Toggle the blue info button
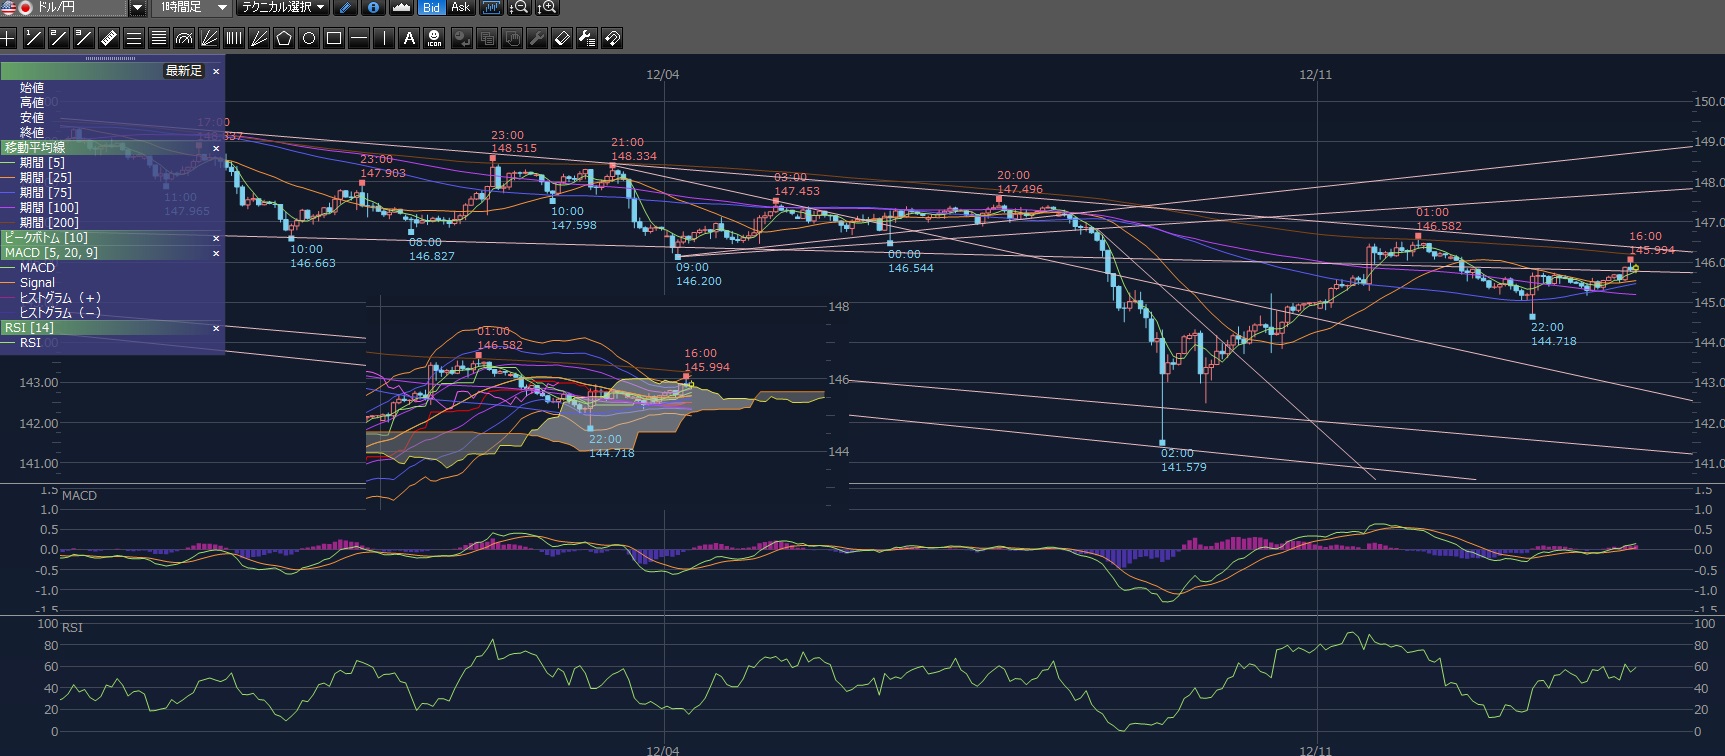This screenshot has width=1725, height=756. (373, 8)
